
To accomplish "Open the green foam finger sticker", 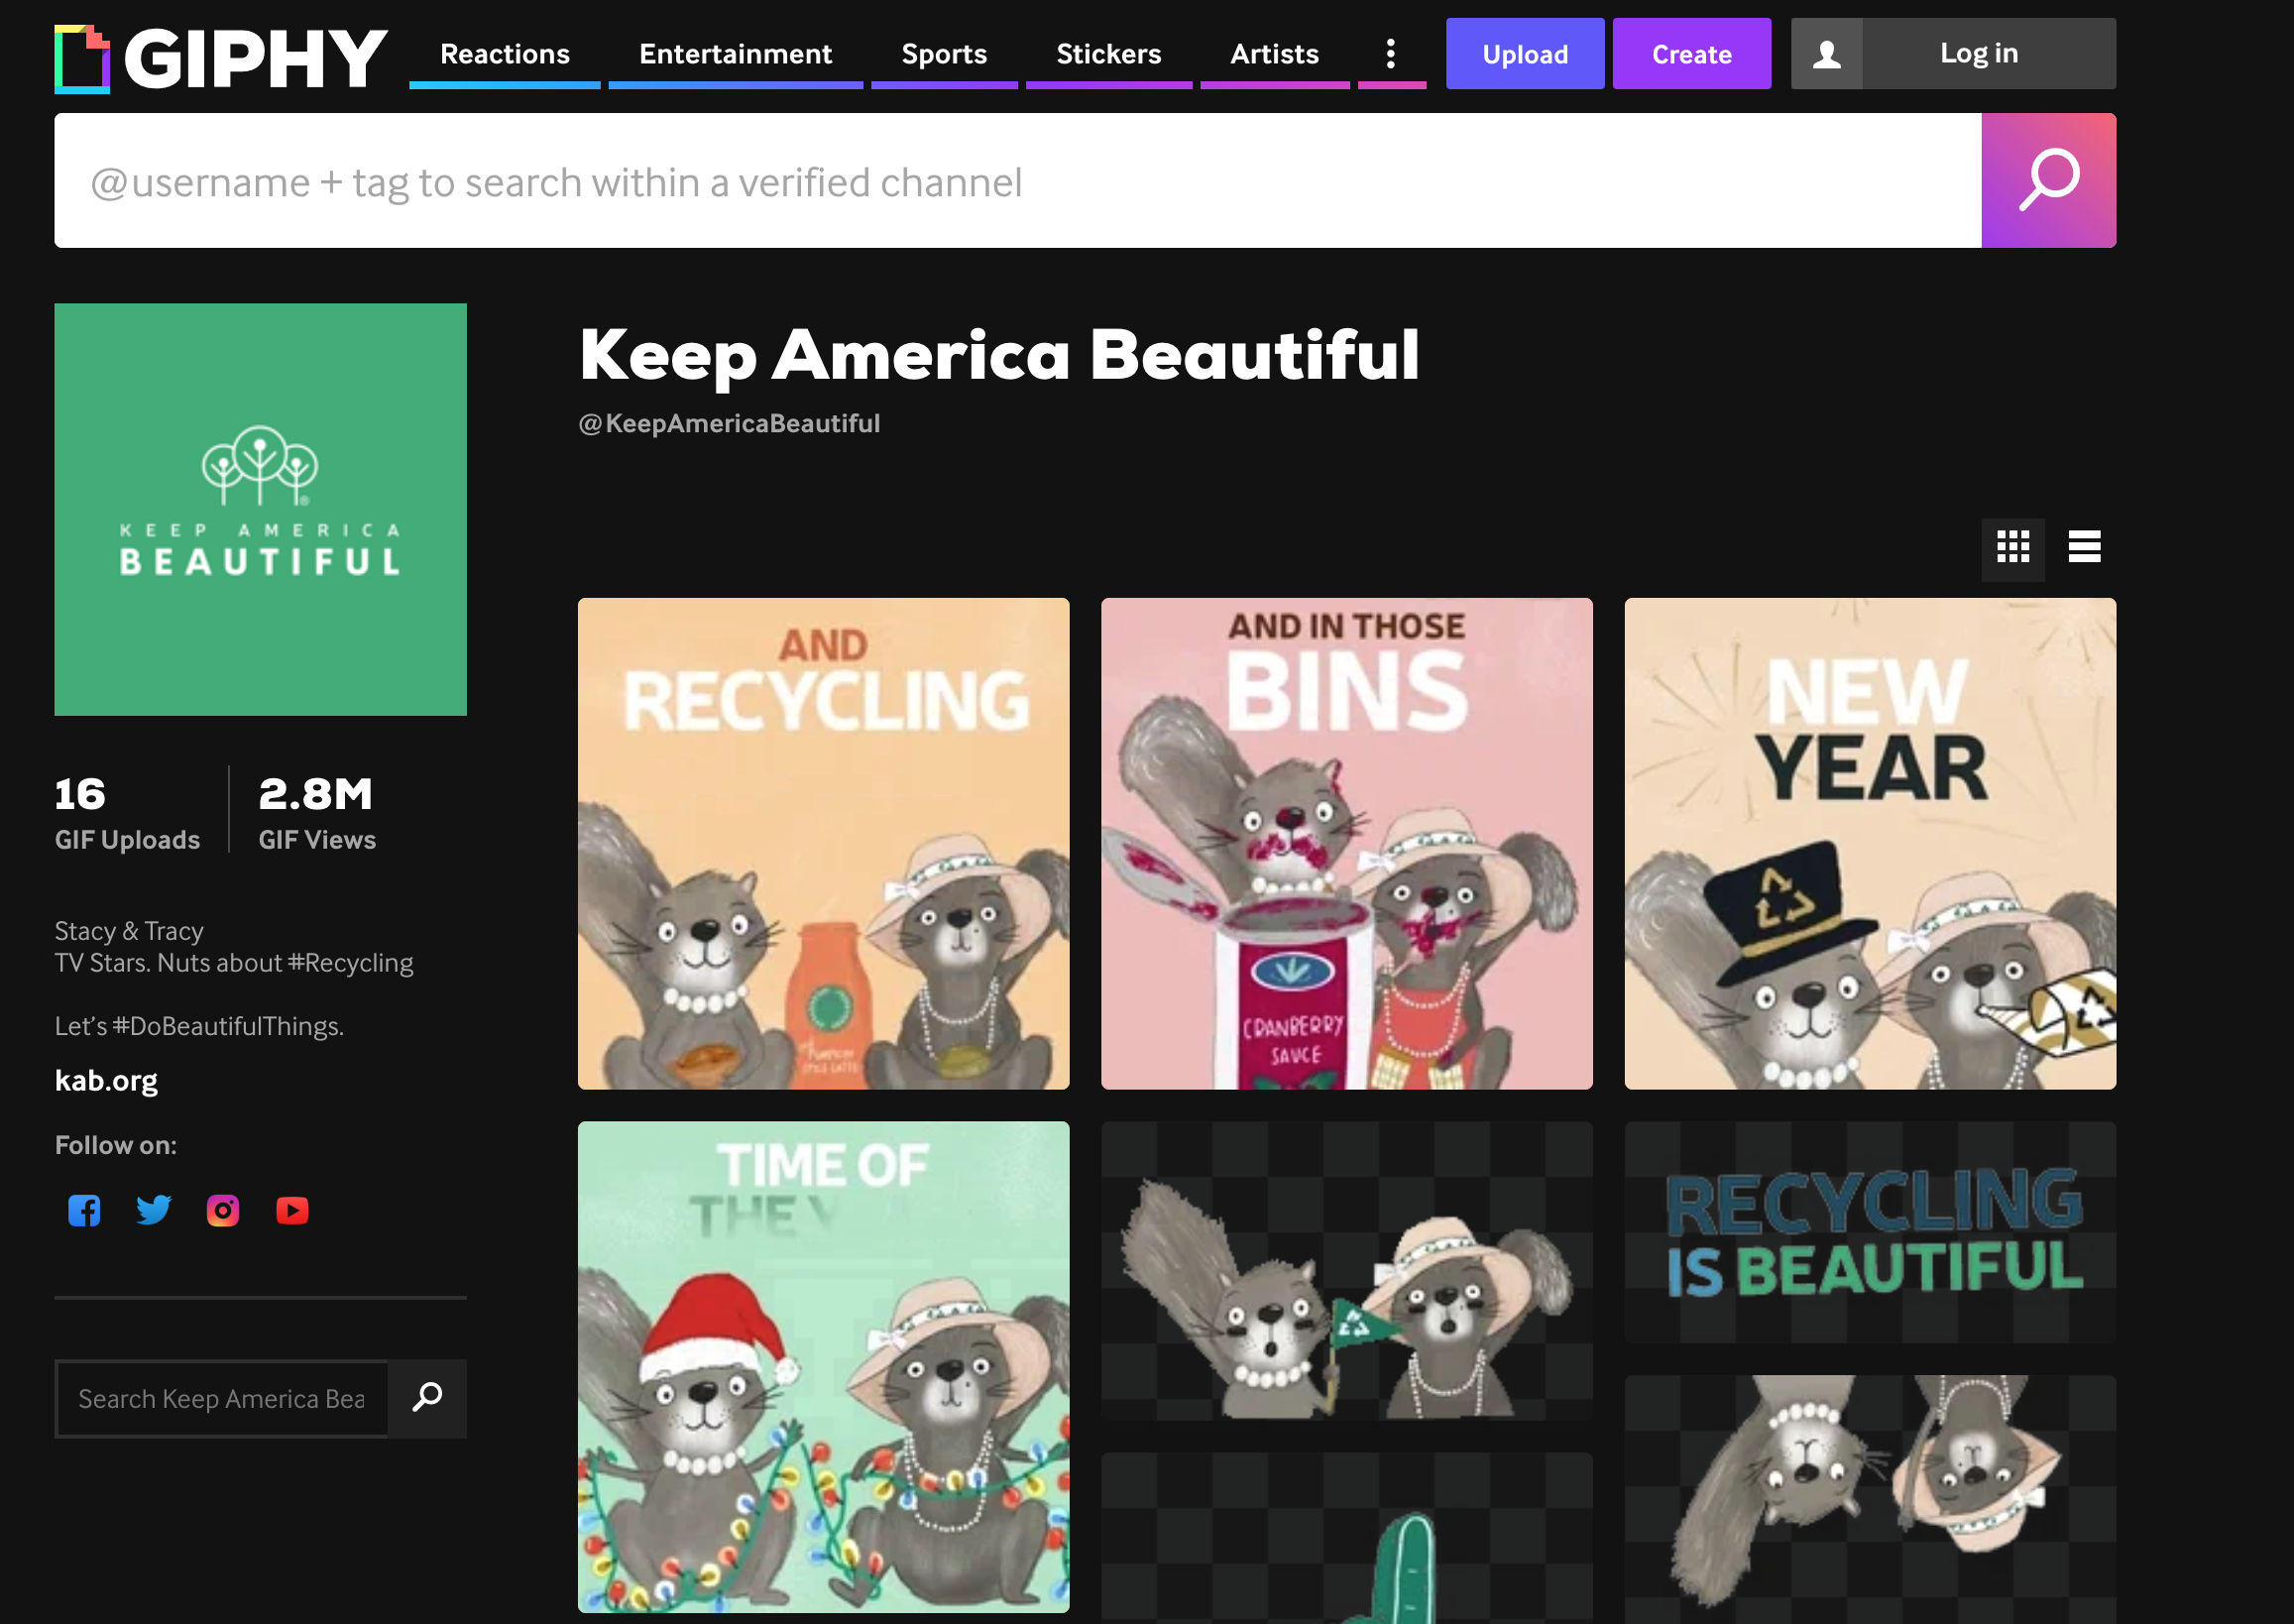I will [x=1346, y=1538].
